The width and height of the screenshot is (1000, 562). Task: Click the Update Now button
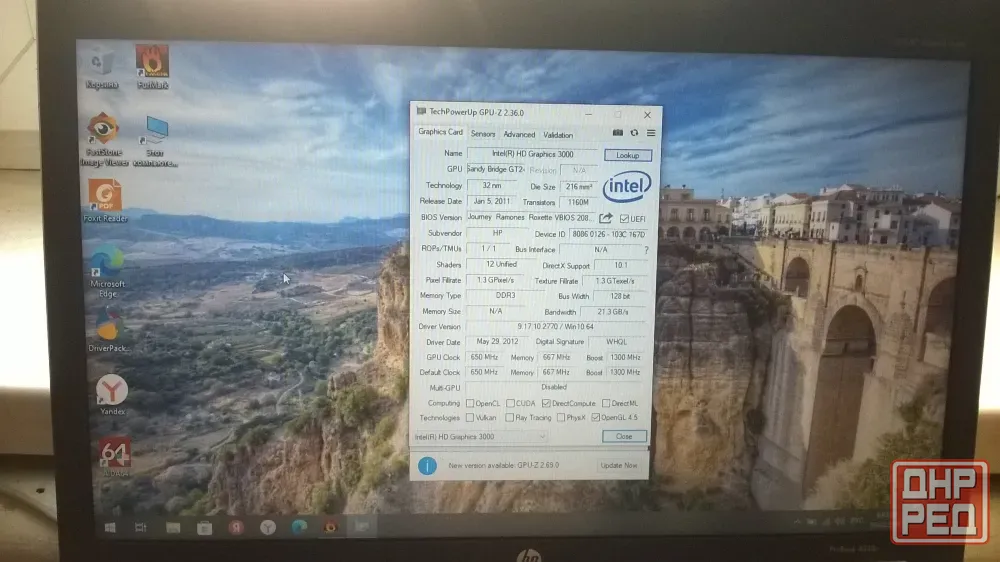(619, 465)
